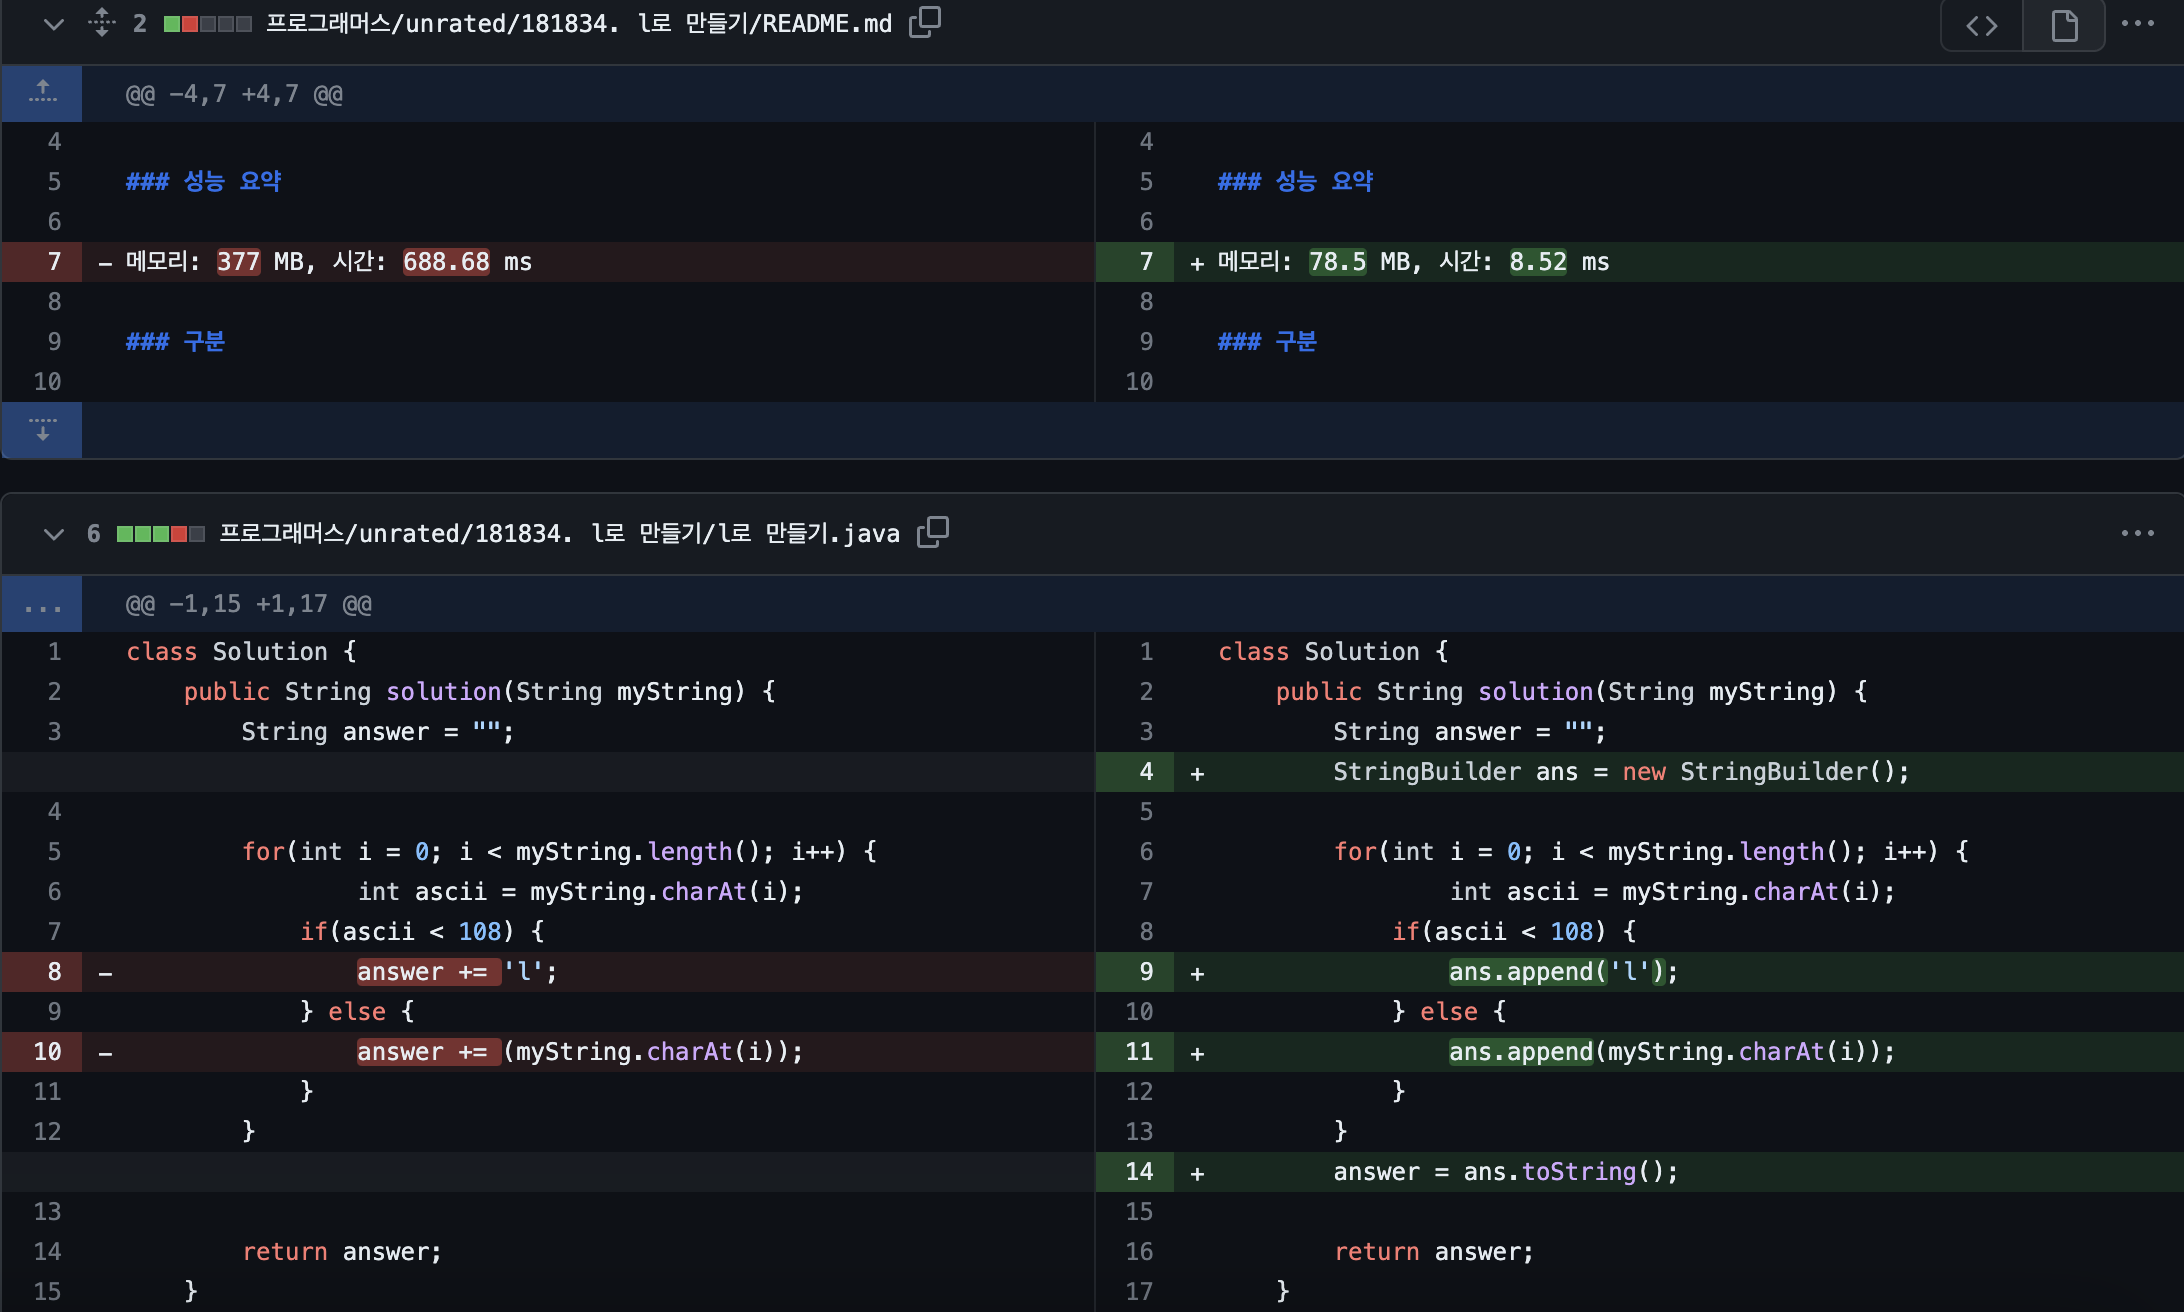Copy README.md file path to clipboard
Viewport: 2184px width, 1312px height.
point(925,22)
